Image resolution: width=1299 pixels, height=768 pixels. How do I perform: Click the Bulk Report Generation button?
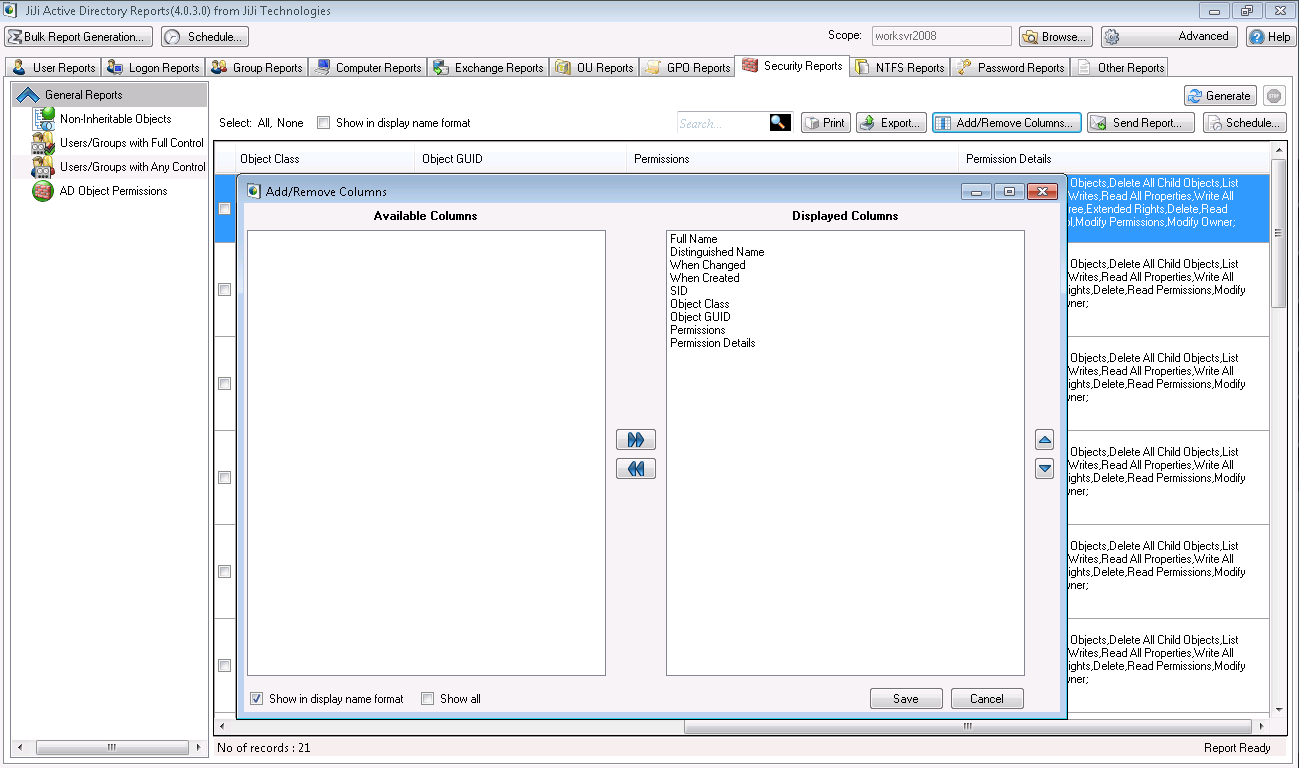(x=79, y=37)
